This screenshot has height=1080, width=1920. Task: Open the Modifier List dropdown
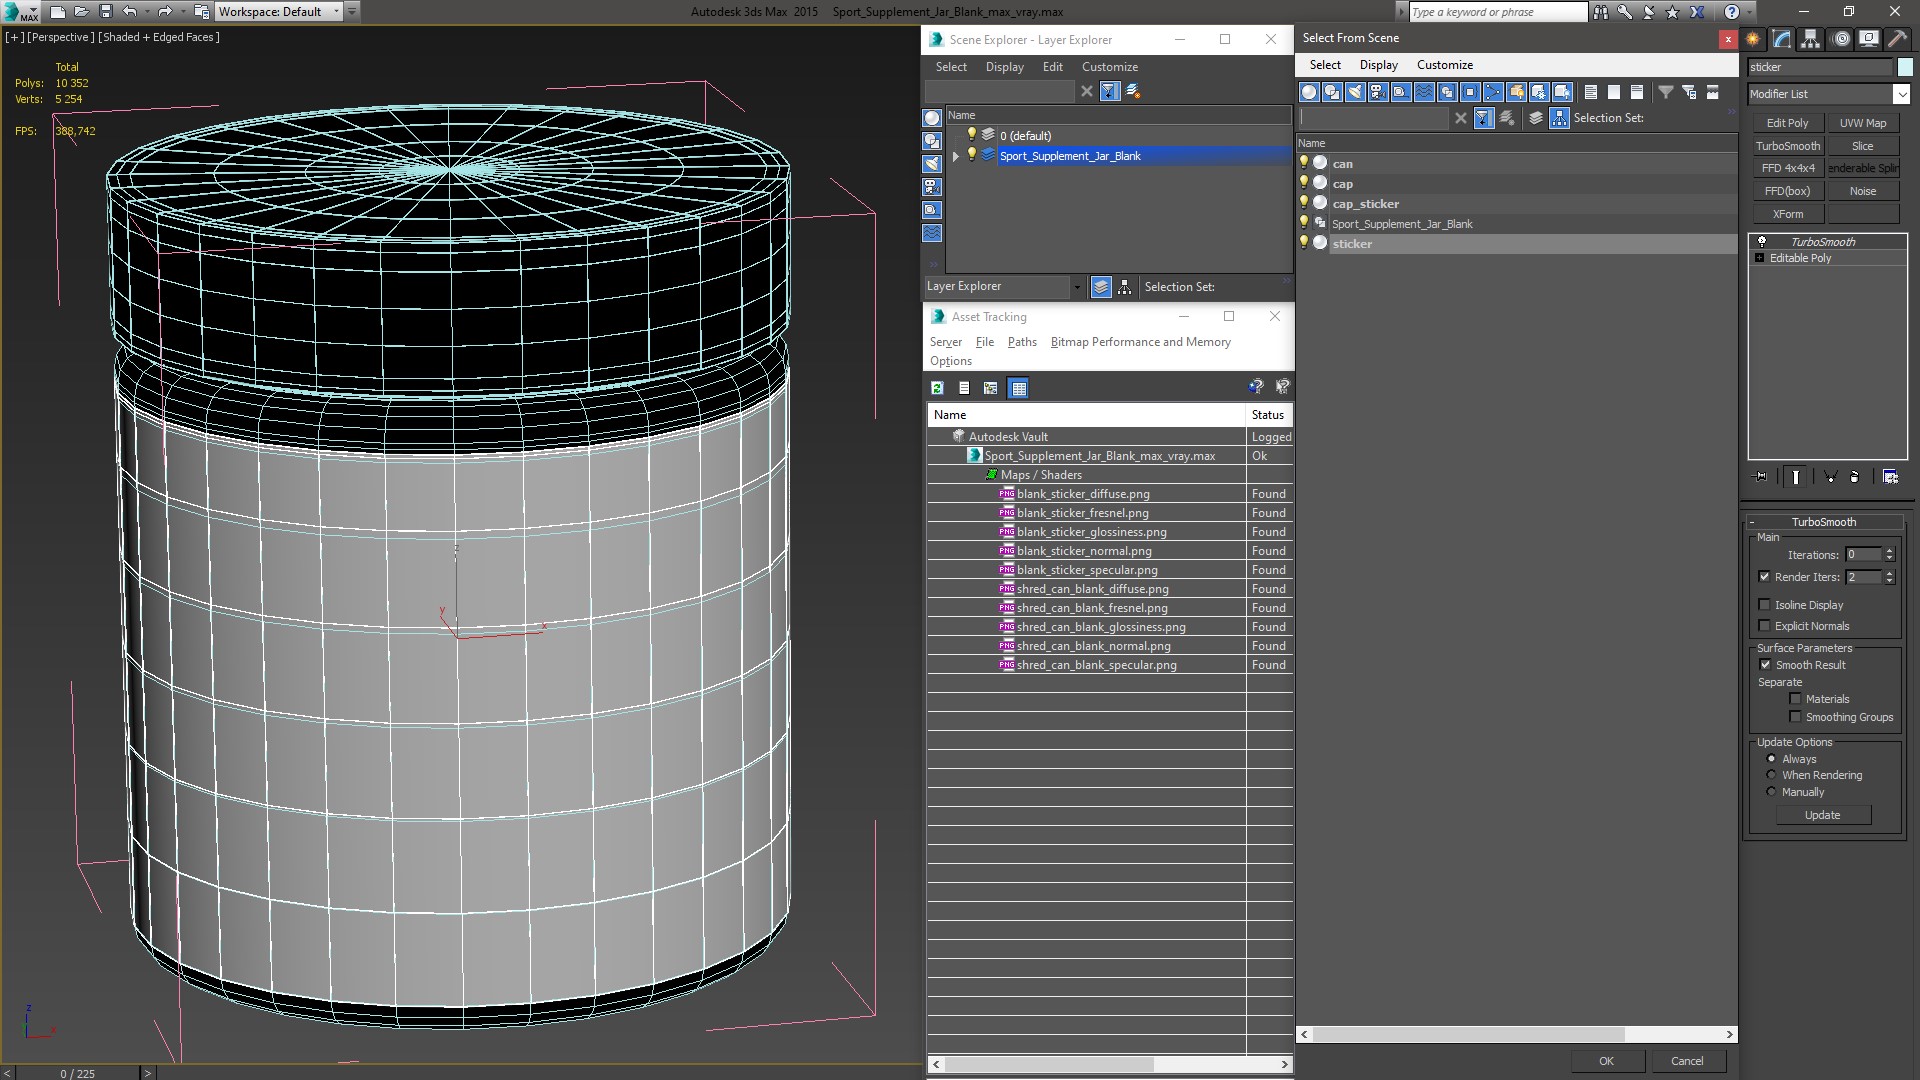(1901, 94)
